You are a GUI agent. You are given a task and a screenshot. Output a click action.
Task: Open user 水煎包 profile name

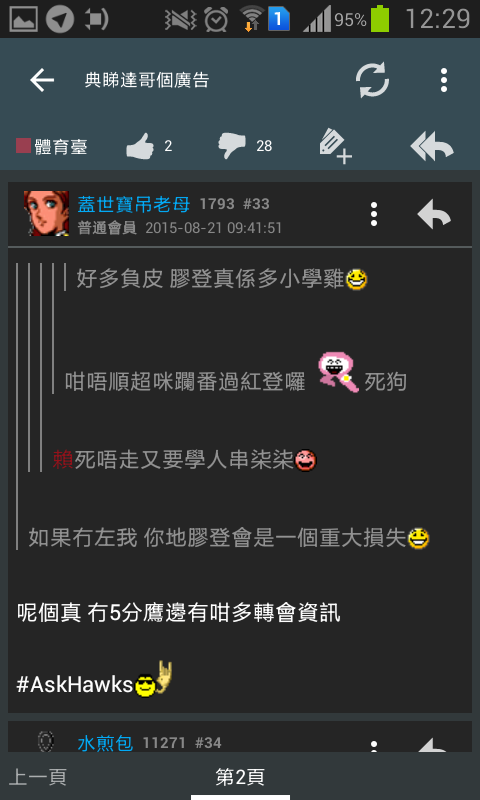click(x=105, y=743)
